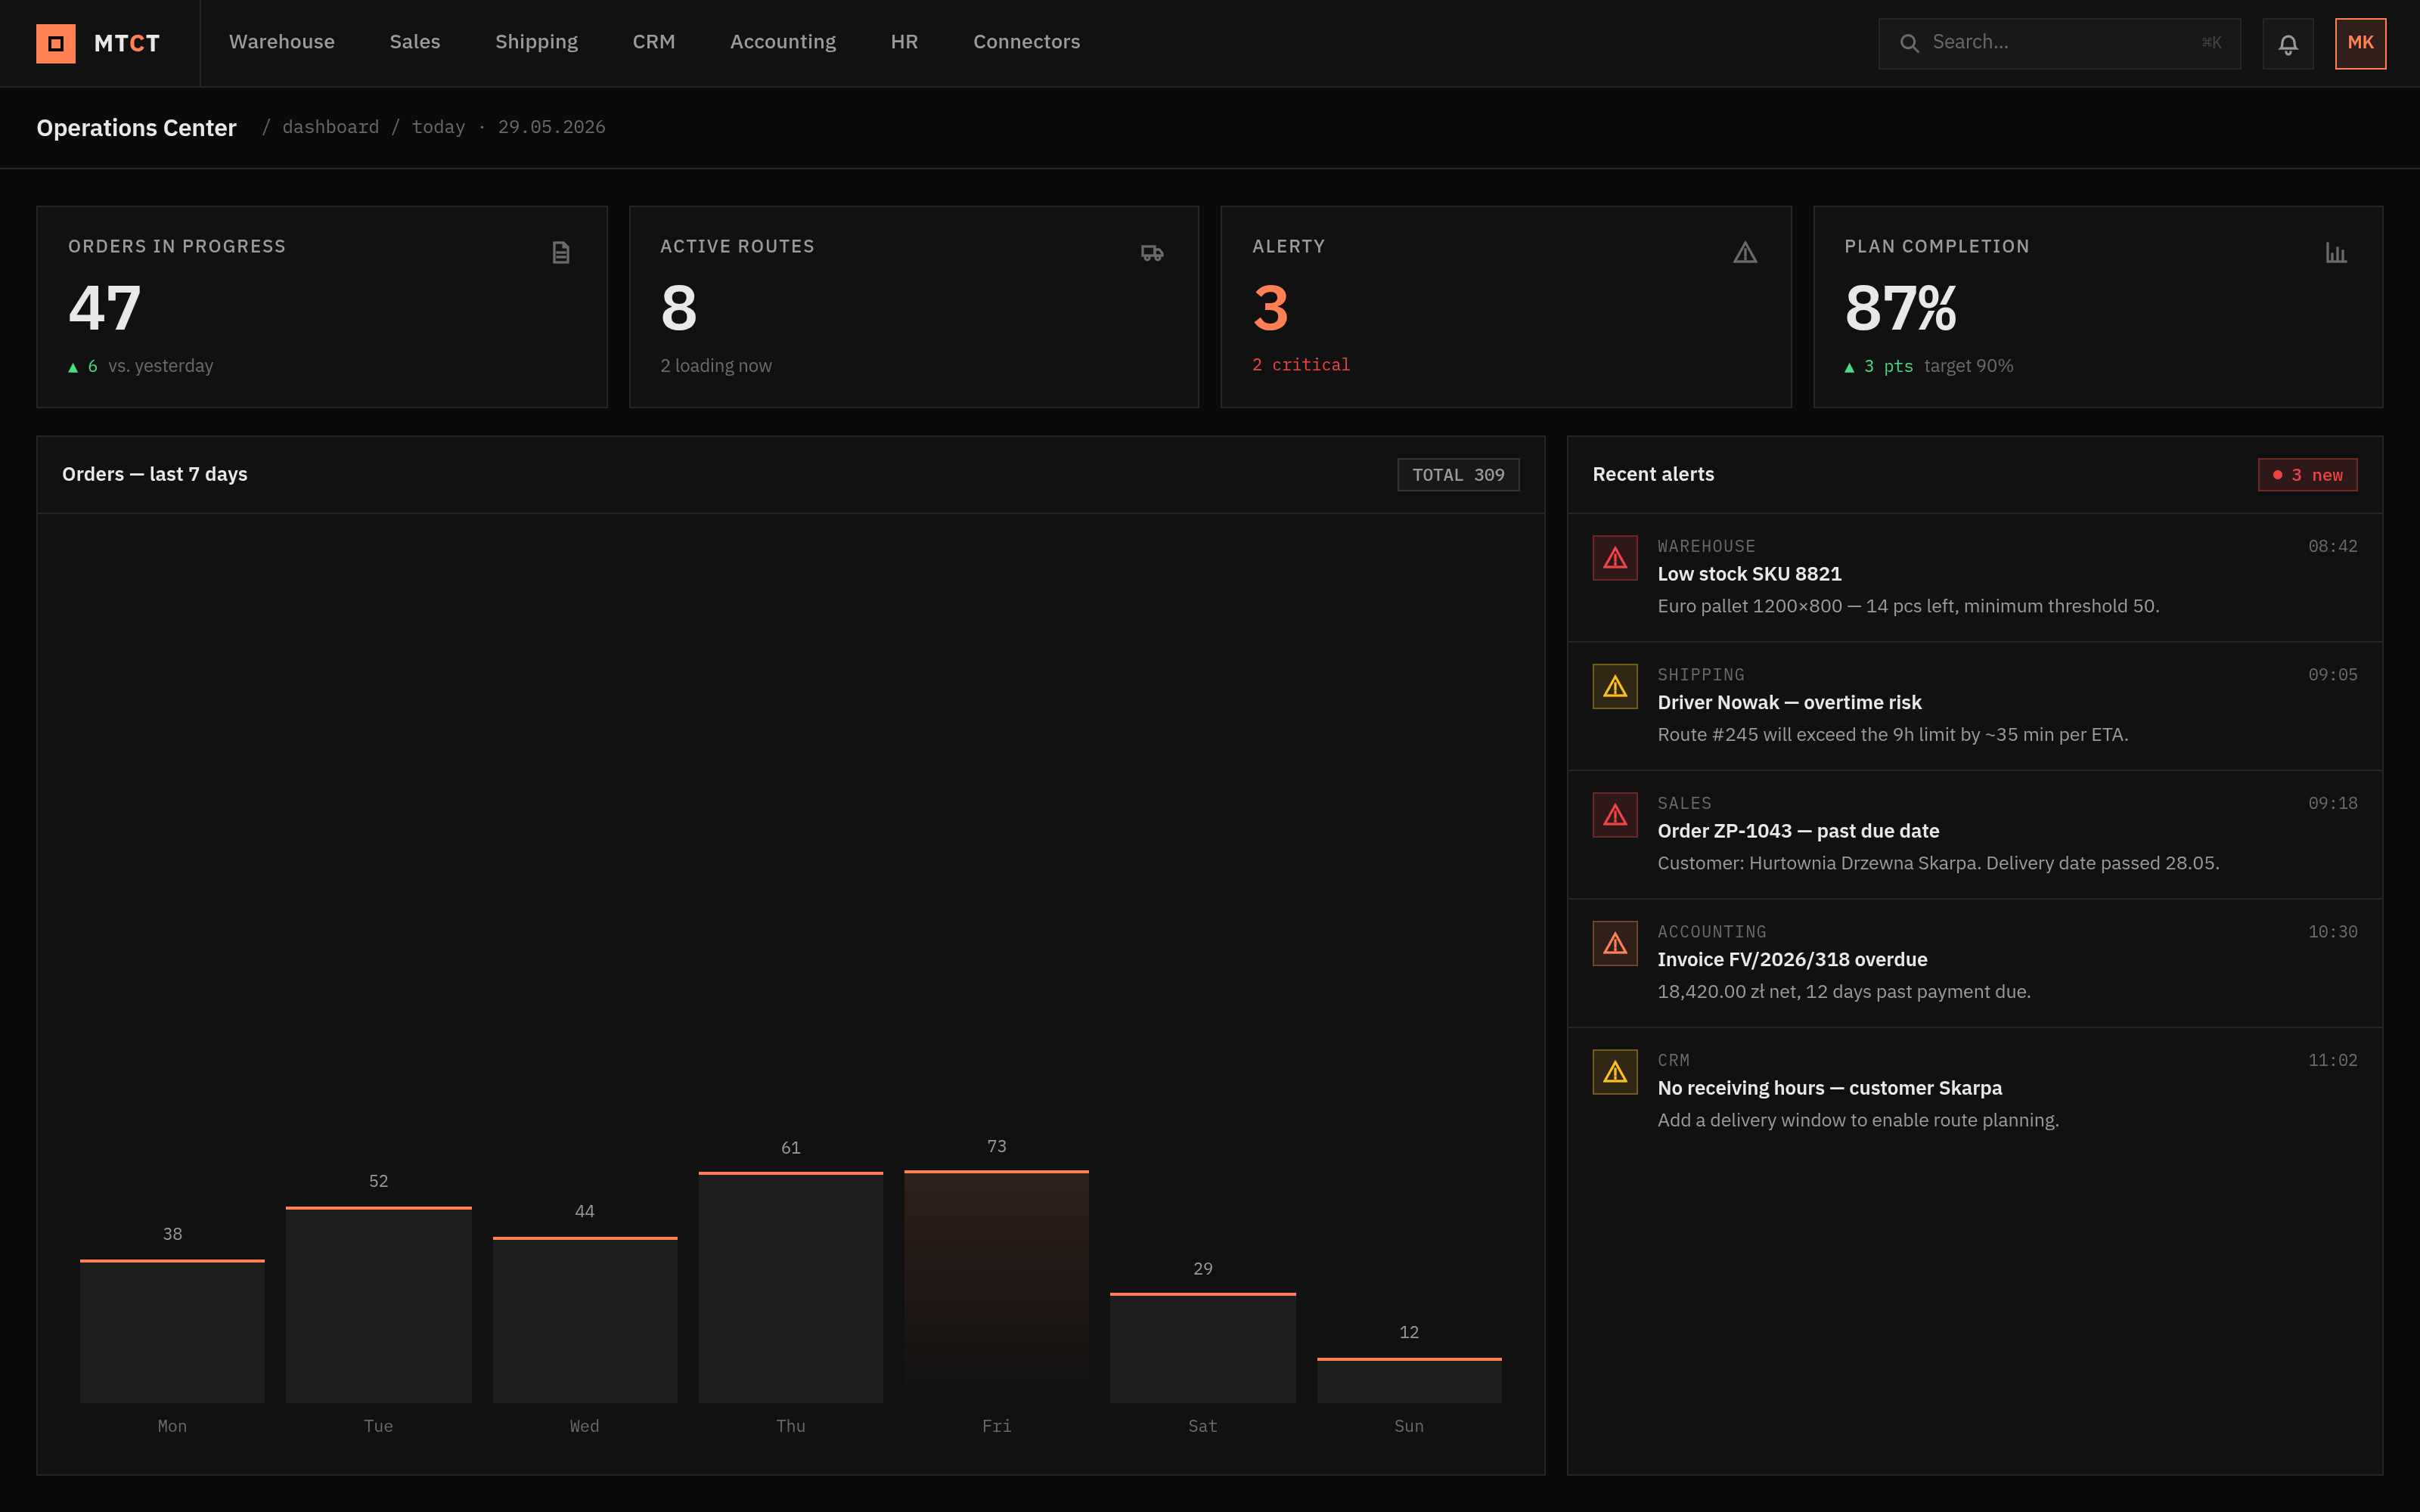Click the bar chart icon in Plan Completion card

click(2336, 253)
